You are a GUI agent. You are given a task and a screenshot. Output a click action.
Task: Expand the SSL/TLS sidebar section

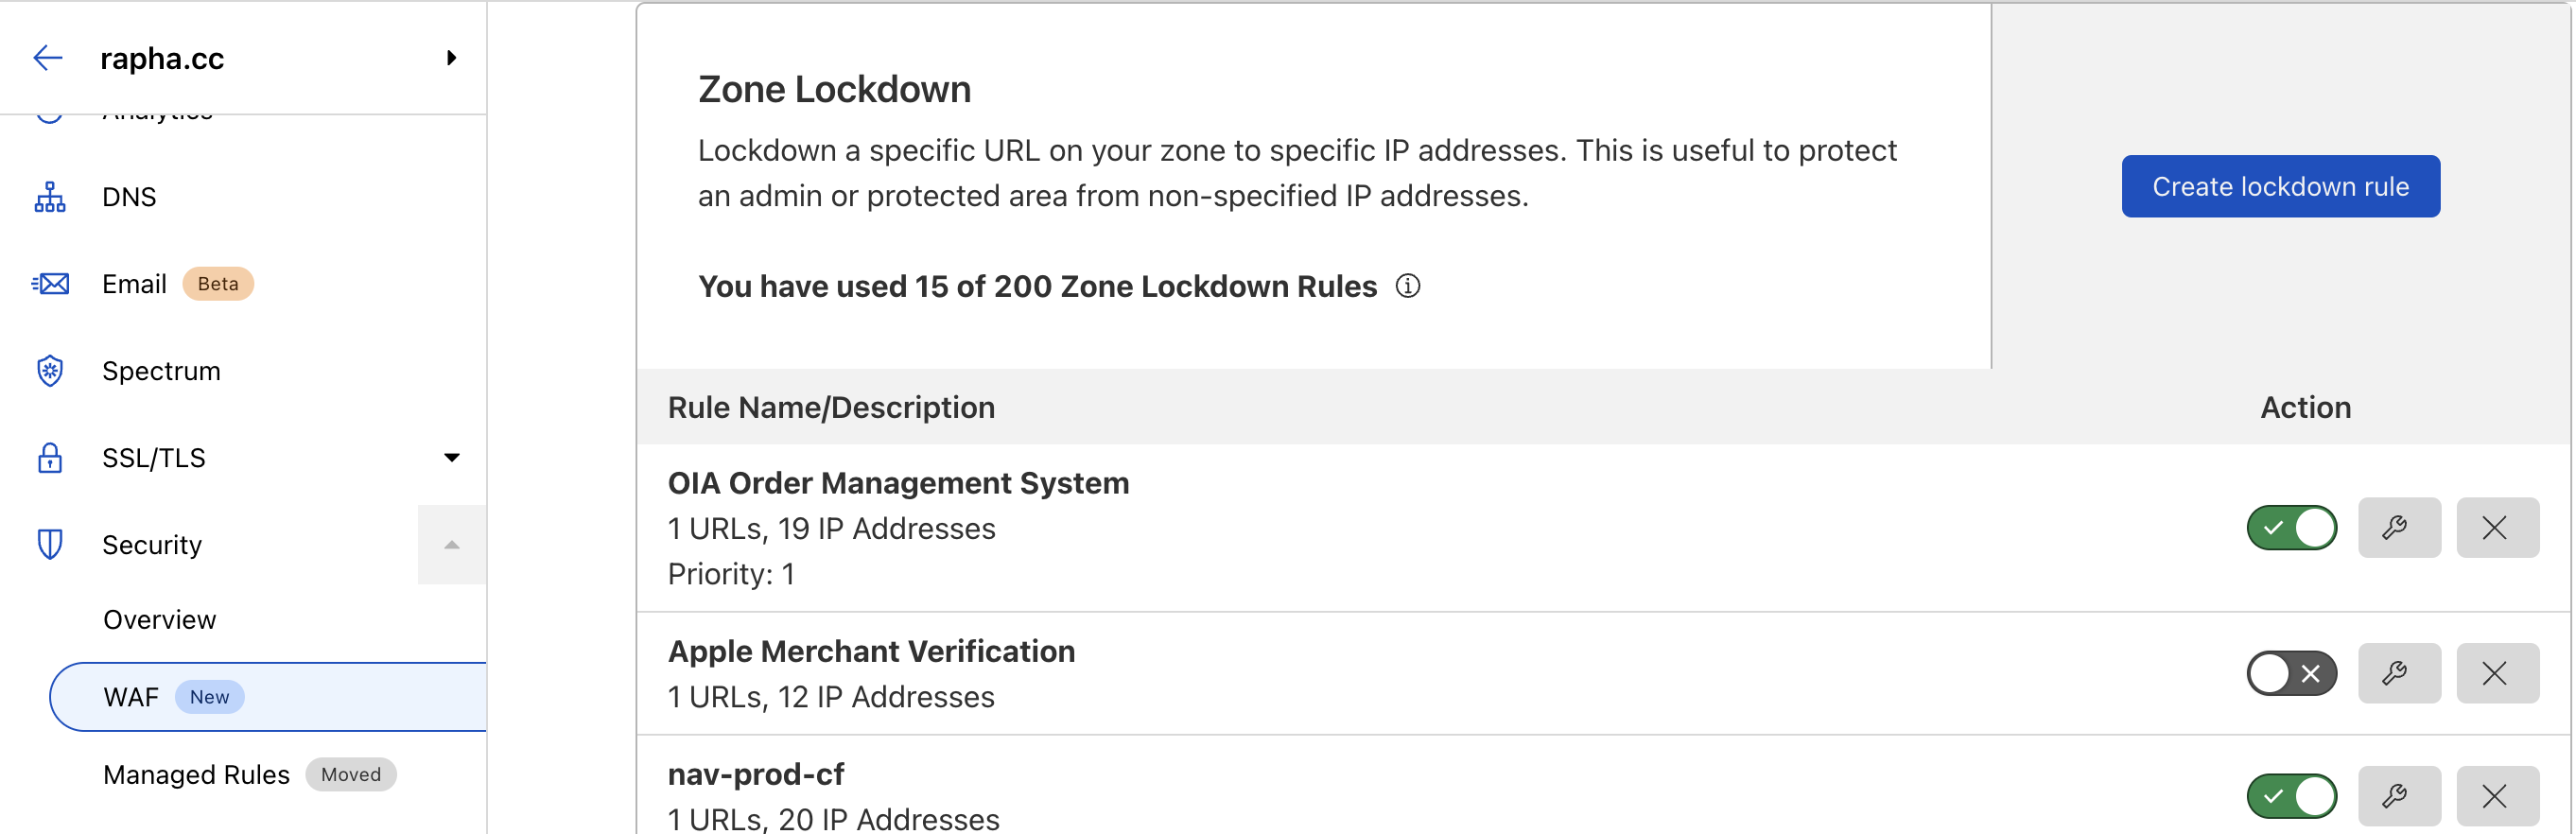click(x=451, y=458)
